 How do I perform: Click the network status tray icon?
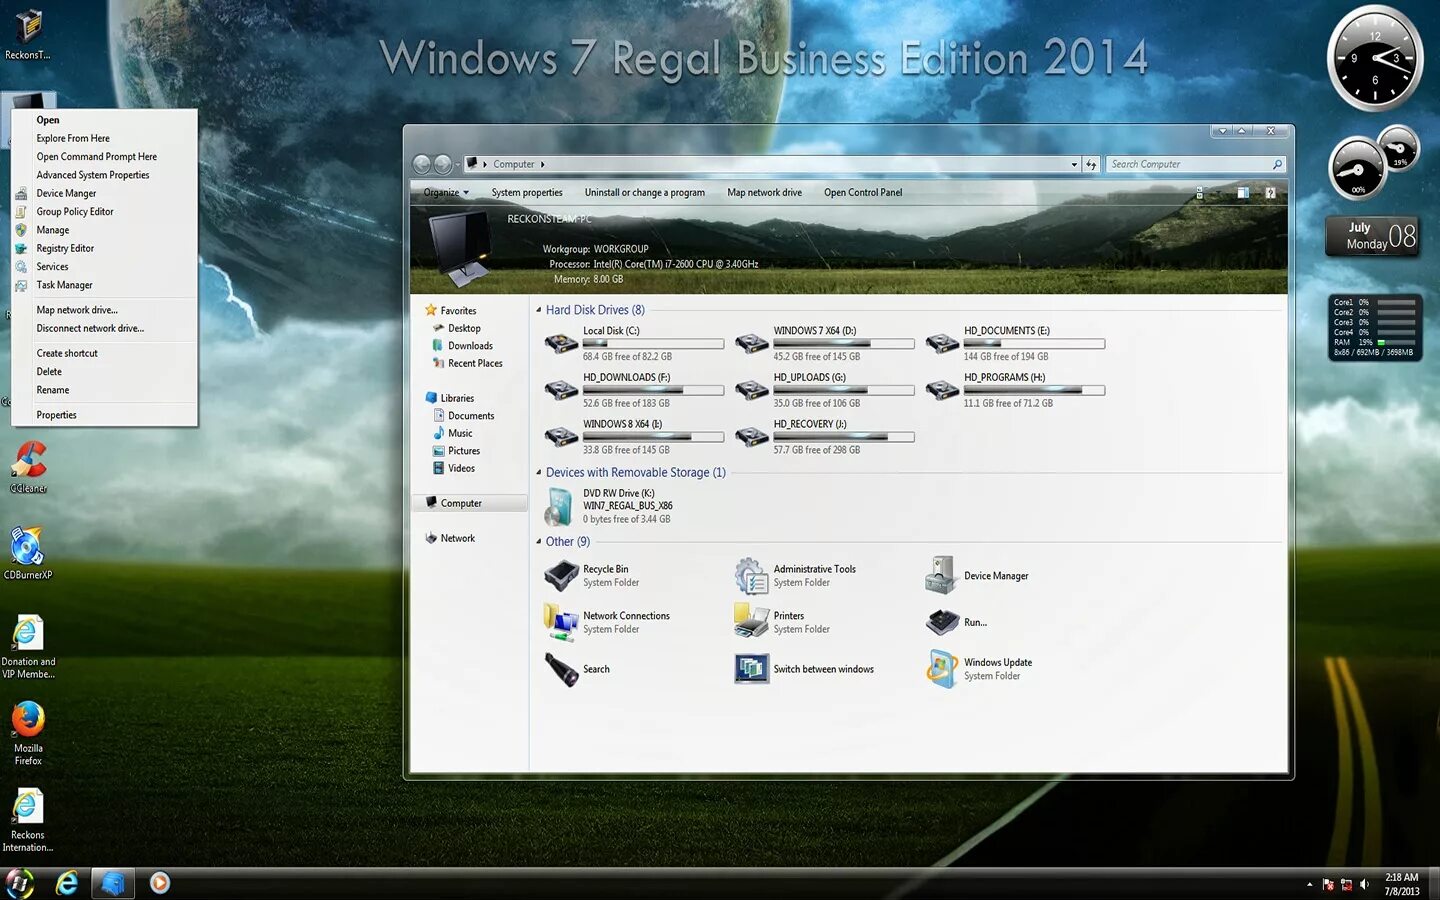(1346, 884)
